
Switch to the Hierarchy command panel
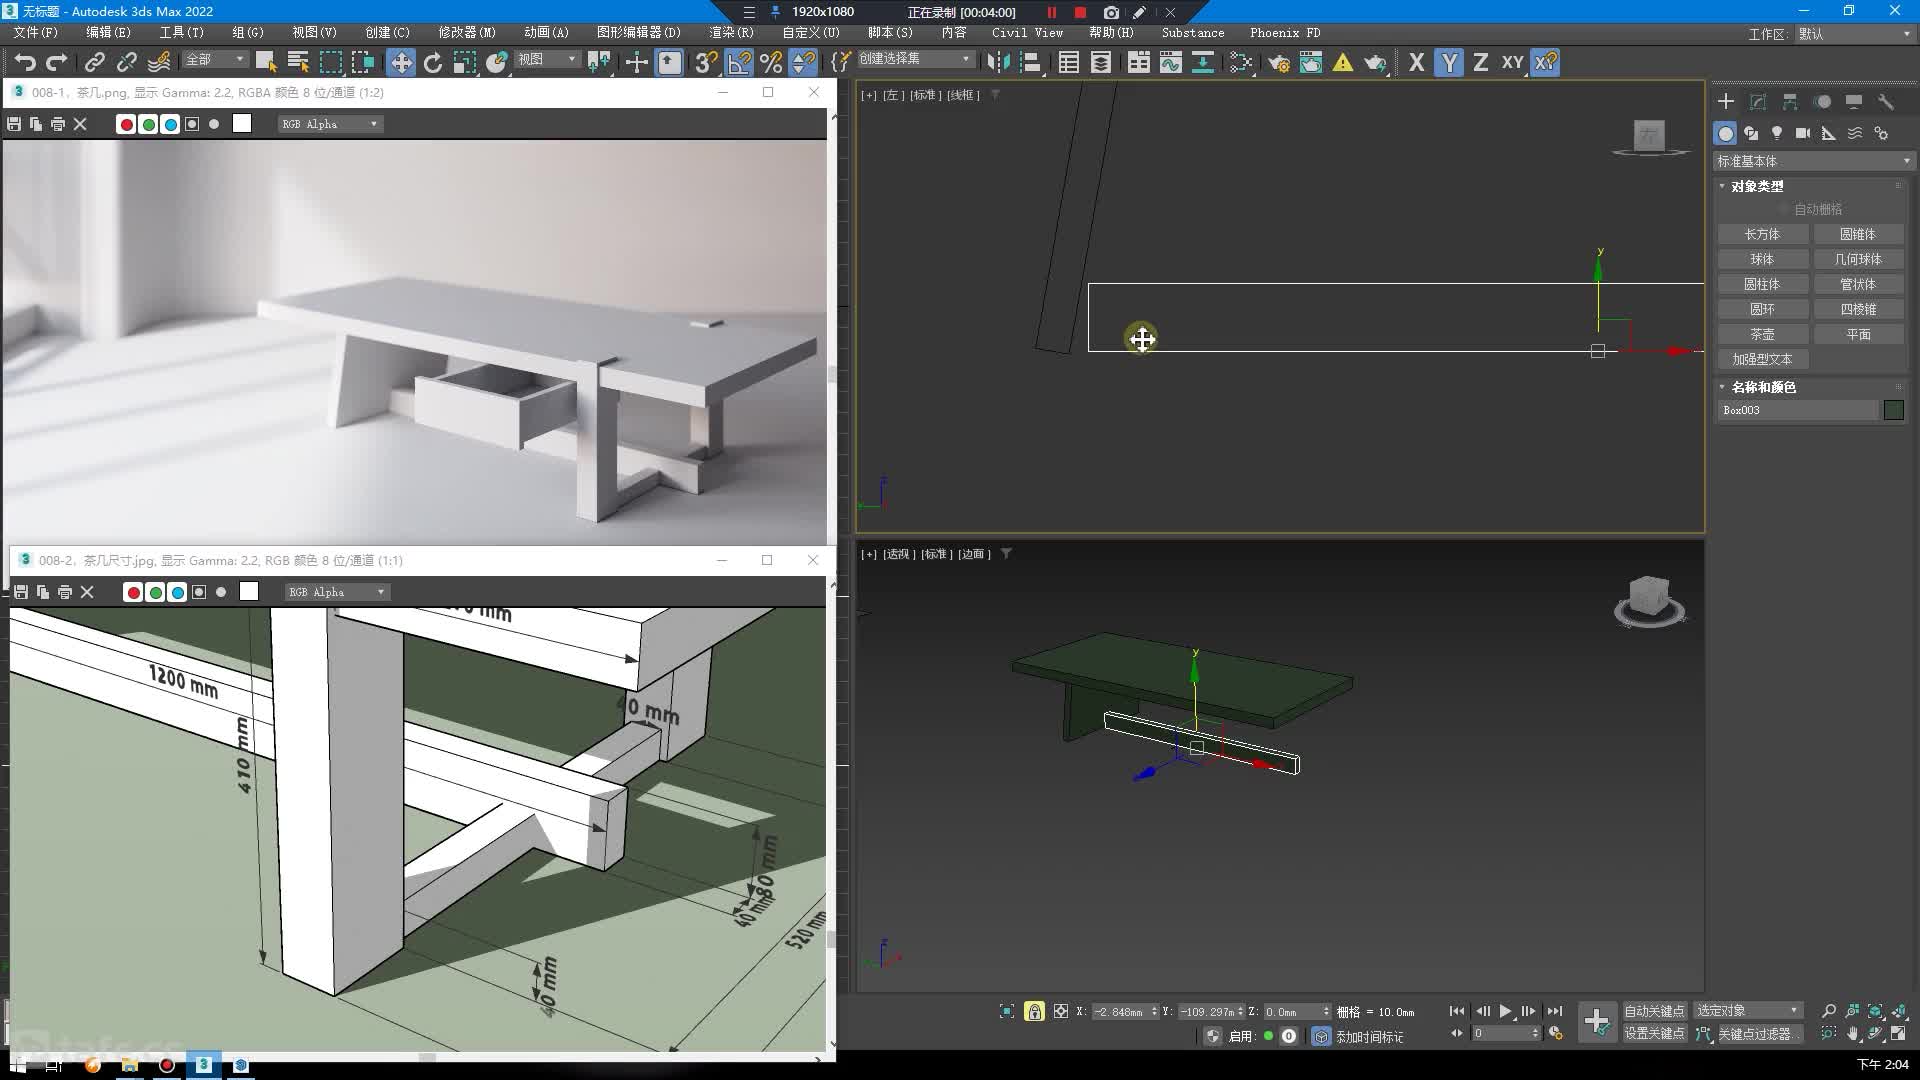point(1790,101)
